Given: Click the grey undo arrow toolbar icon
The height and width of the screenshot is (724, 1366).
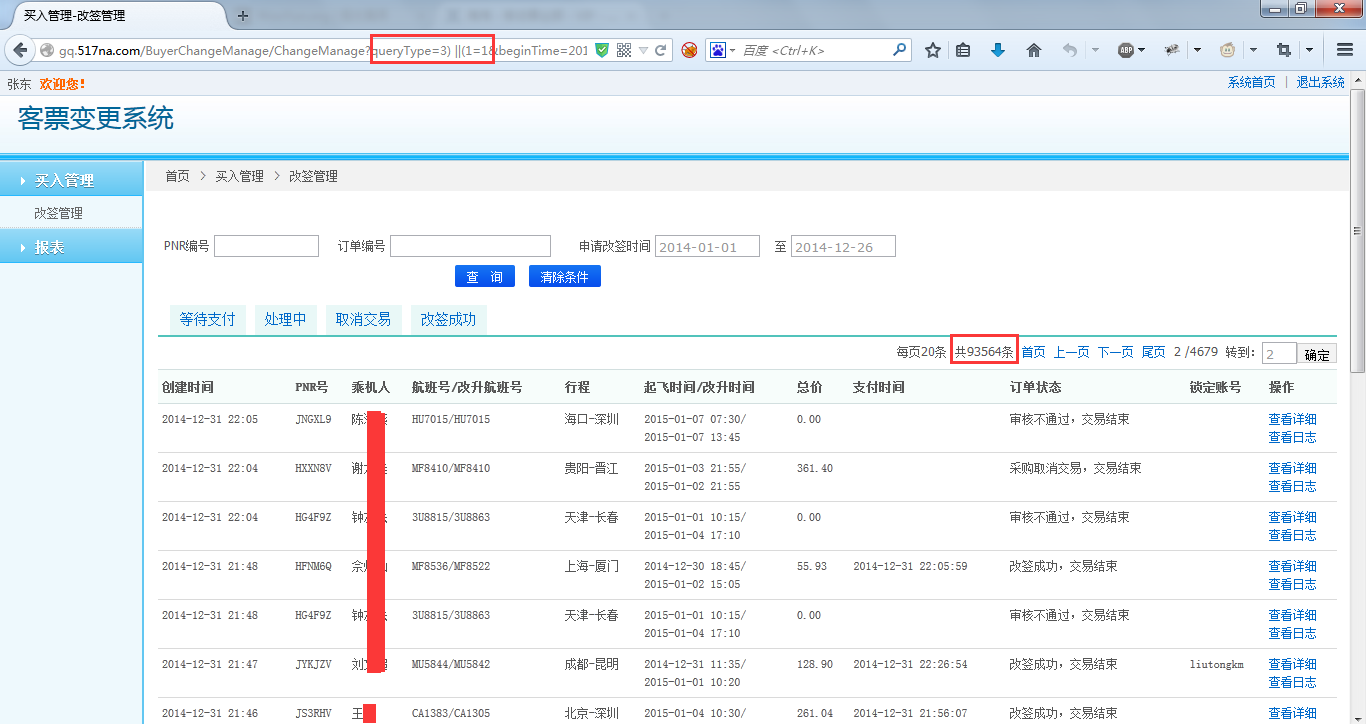Looking at the screenshot, I should pos(1070,50).
